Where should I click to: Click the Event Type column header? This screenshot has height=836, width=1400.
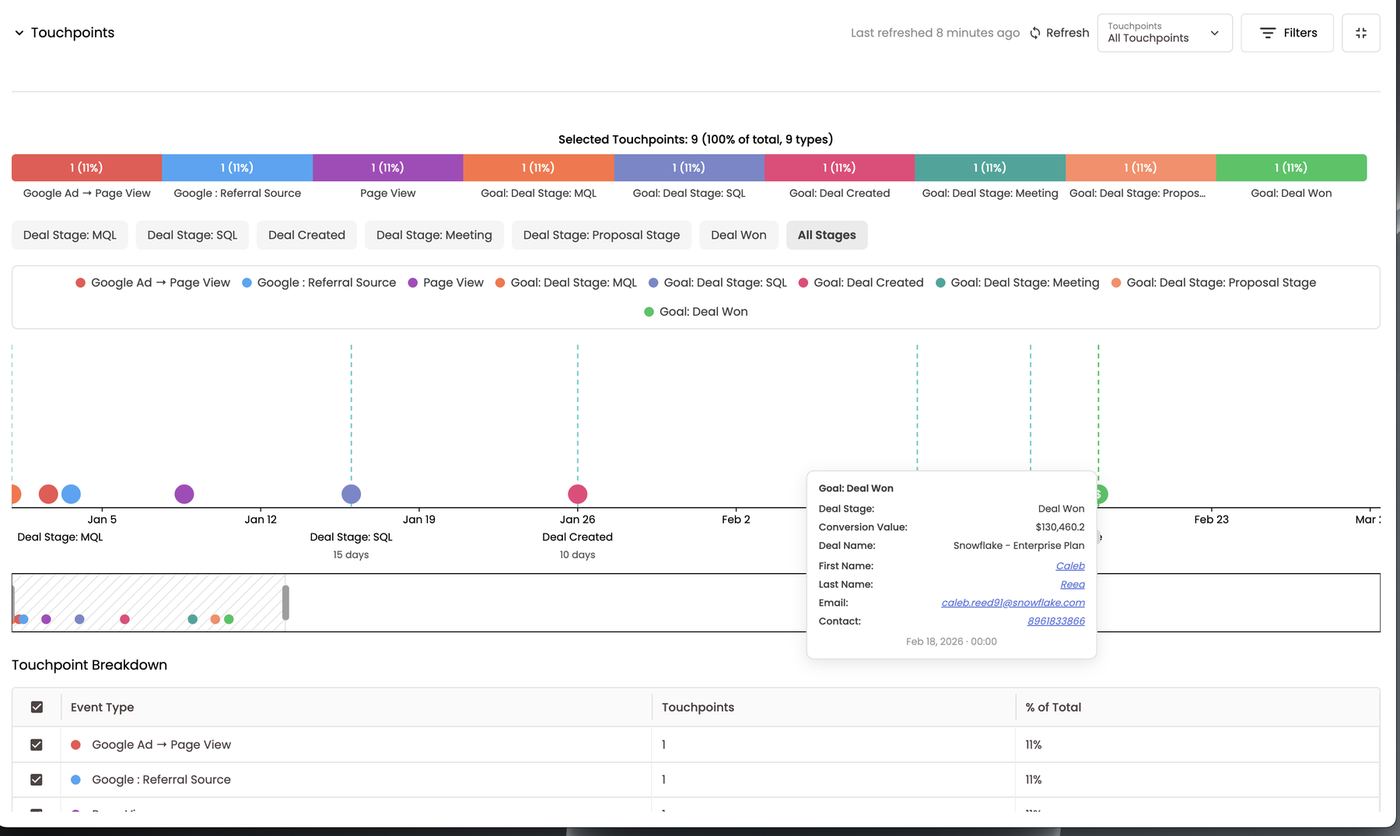(x=102, y=707)
